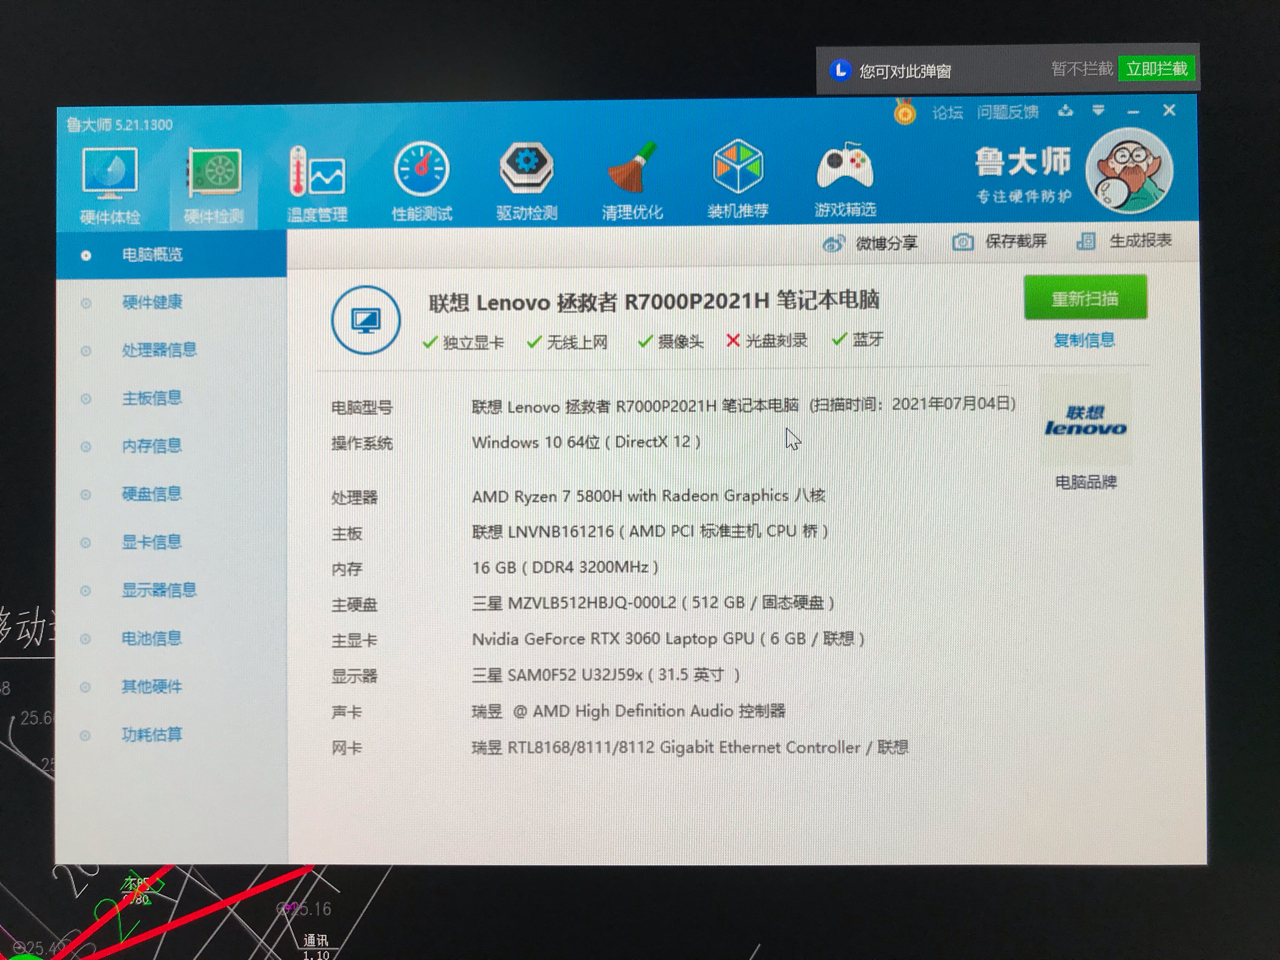Open 游戏精选 gamepad icon
The image size is (1280, 960).
tap(845, 180)
